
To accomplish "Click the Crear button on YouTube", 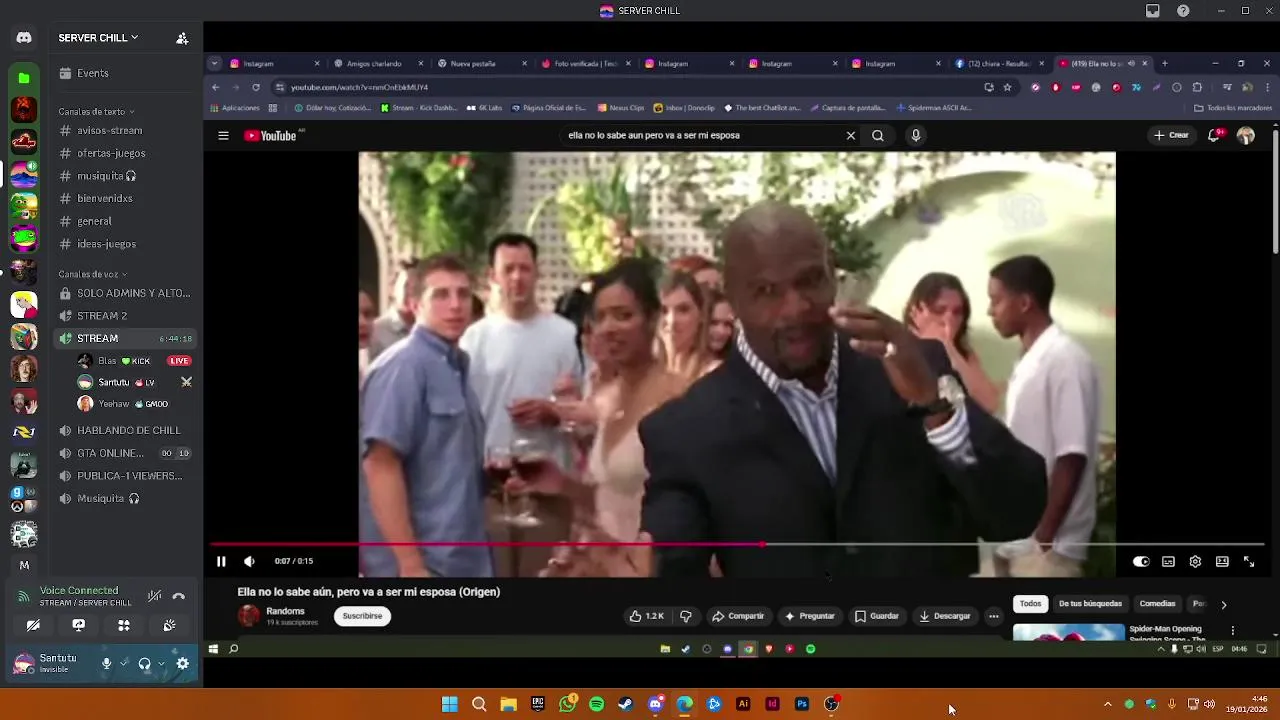I will click(x=1171, y=135).
